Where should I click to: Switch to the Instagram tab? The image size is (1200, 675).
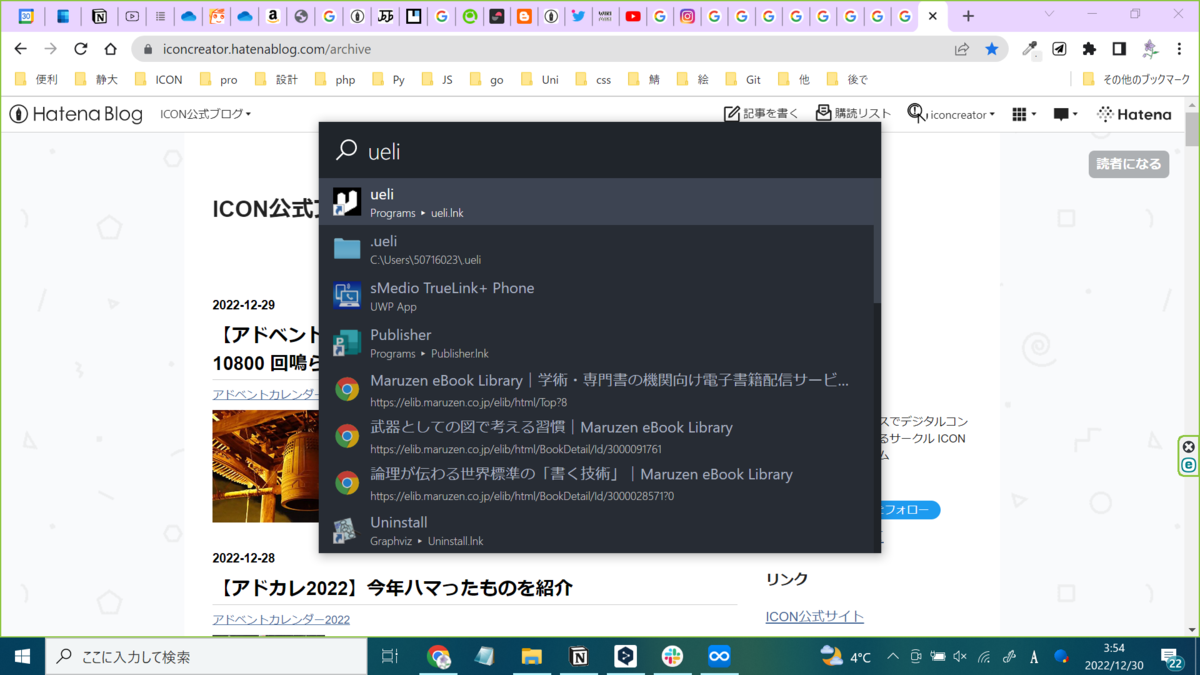[x=688, y=16]
